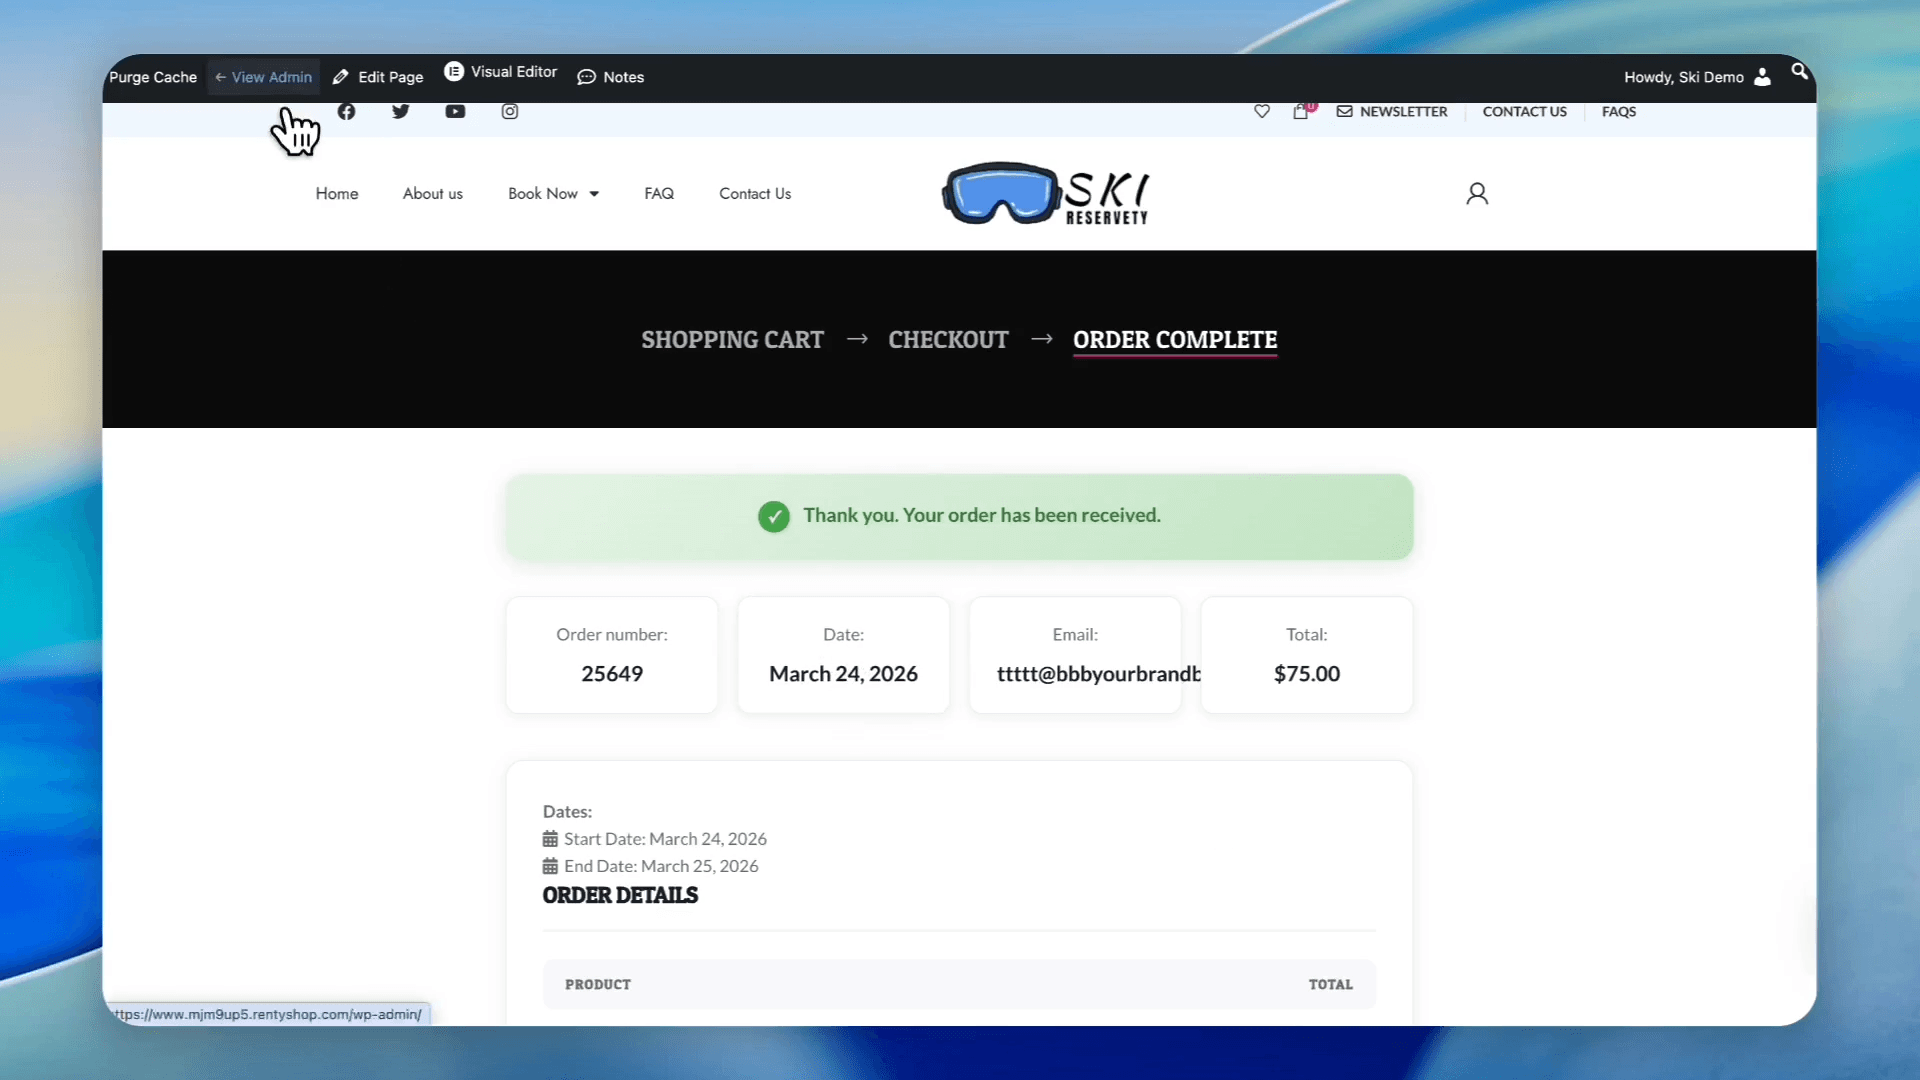Viewport: 1920px width, 1080px height.
Task: Open FAQ menu item
Action: point(659,193)
